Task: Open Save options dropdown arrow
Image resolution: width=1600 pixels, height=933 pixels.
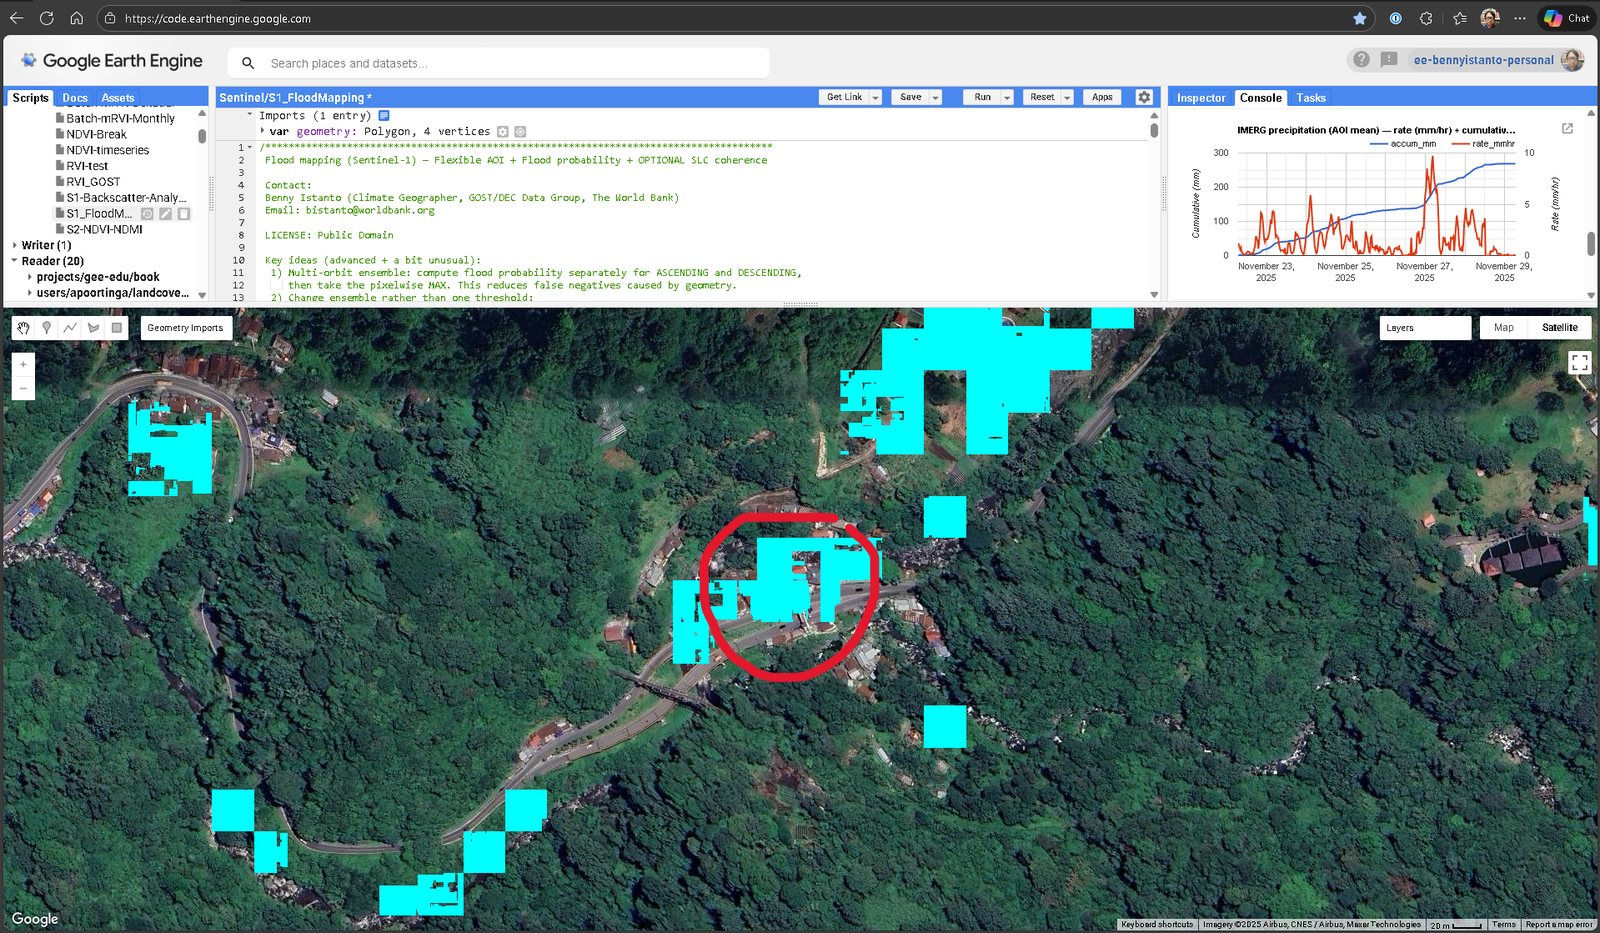Action: pyautogui.click(x=935, y=98)
